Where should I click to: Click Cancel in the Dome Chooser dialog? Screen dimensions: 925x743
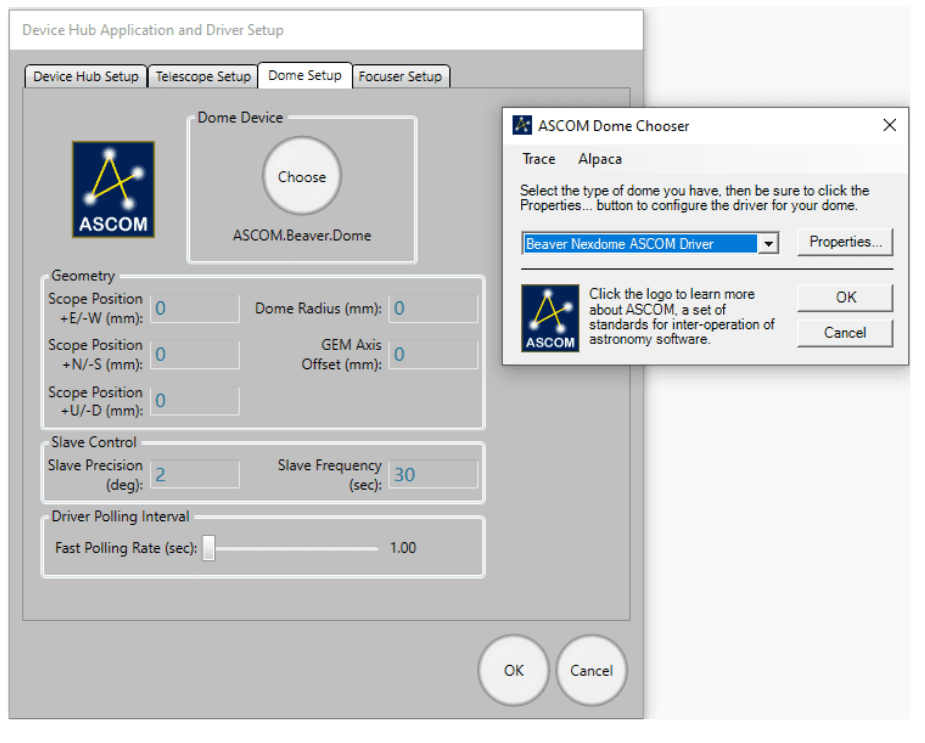845,333
